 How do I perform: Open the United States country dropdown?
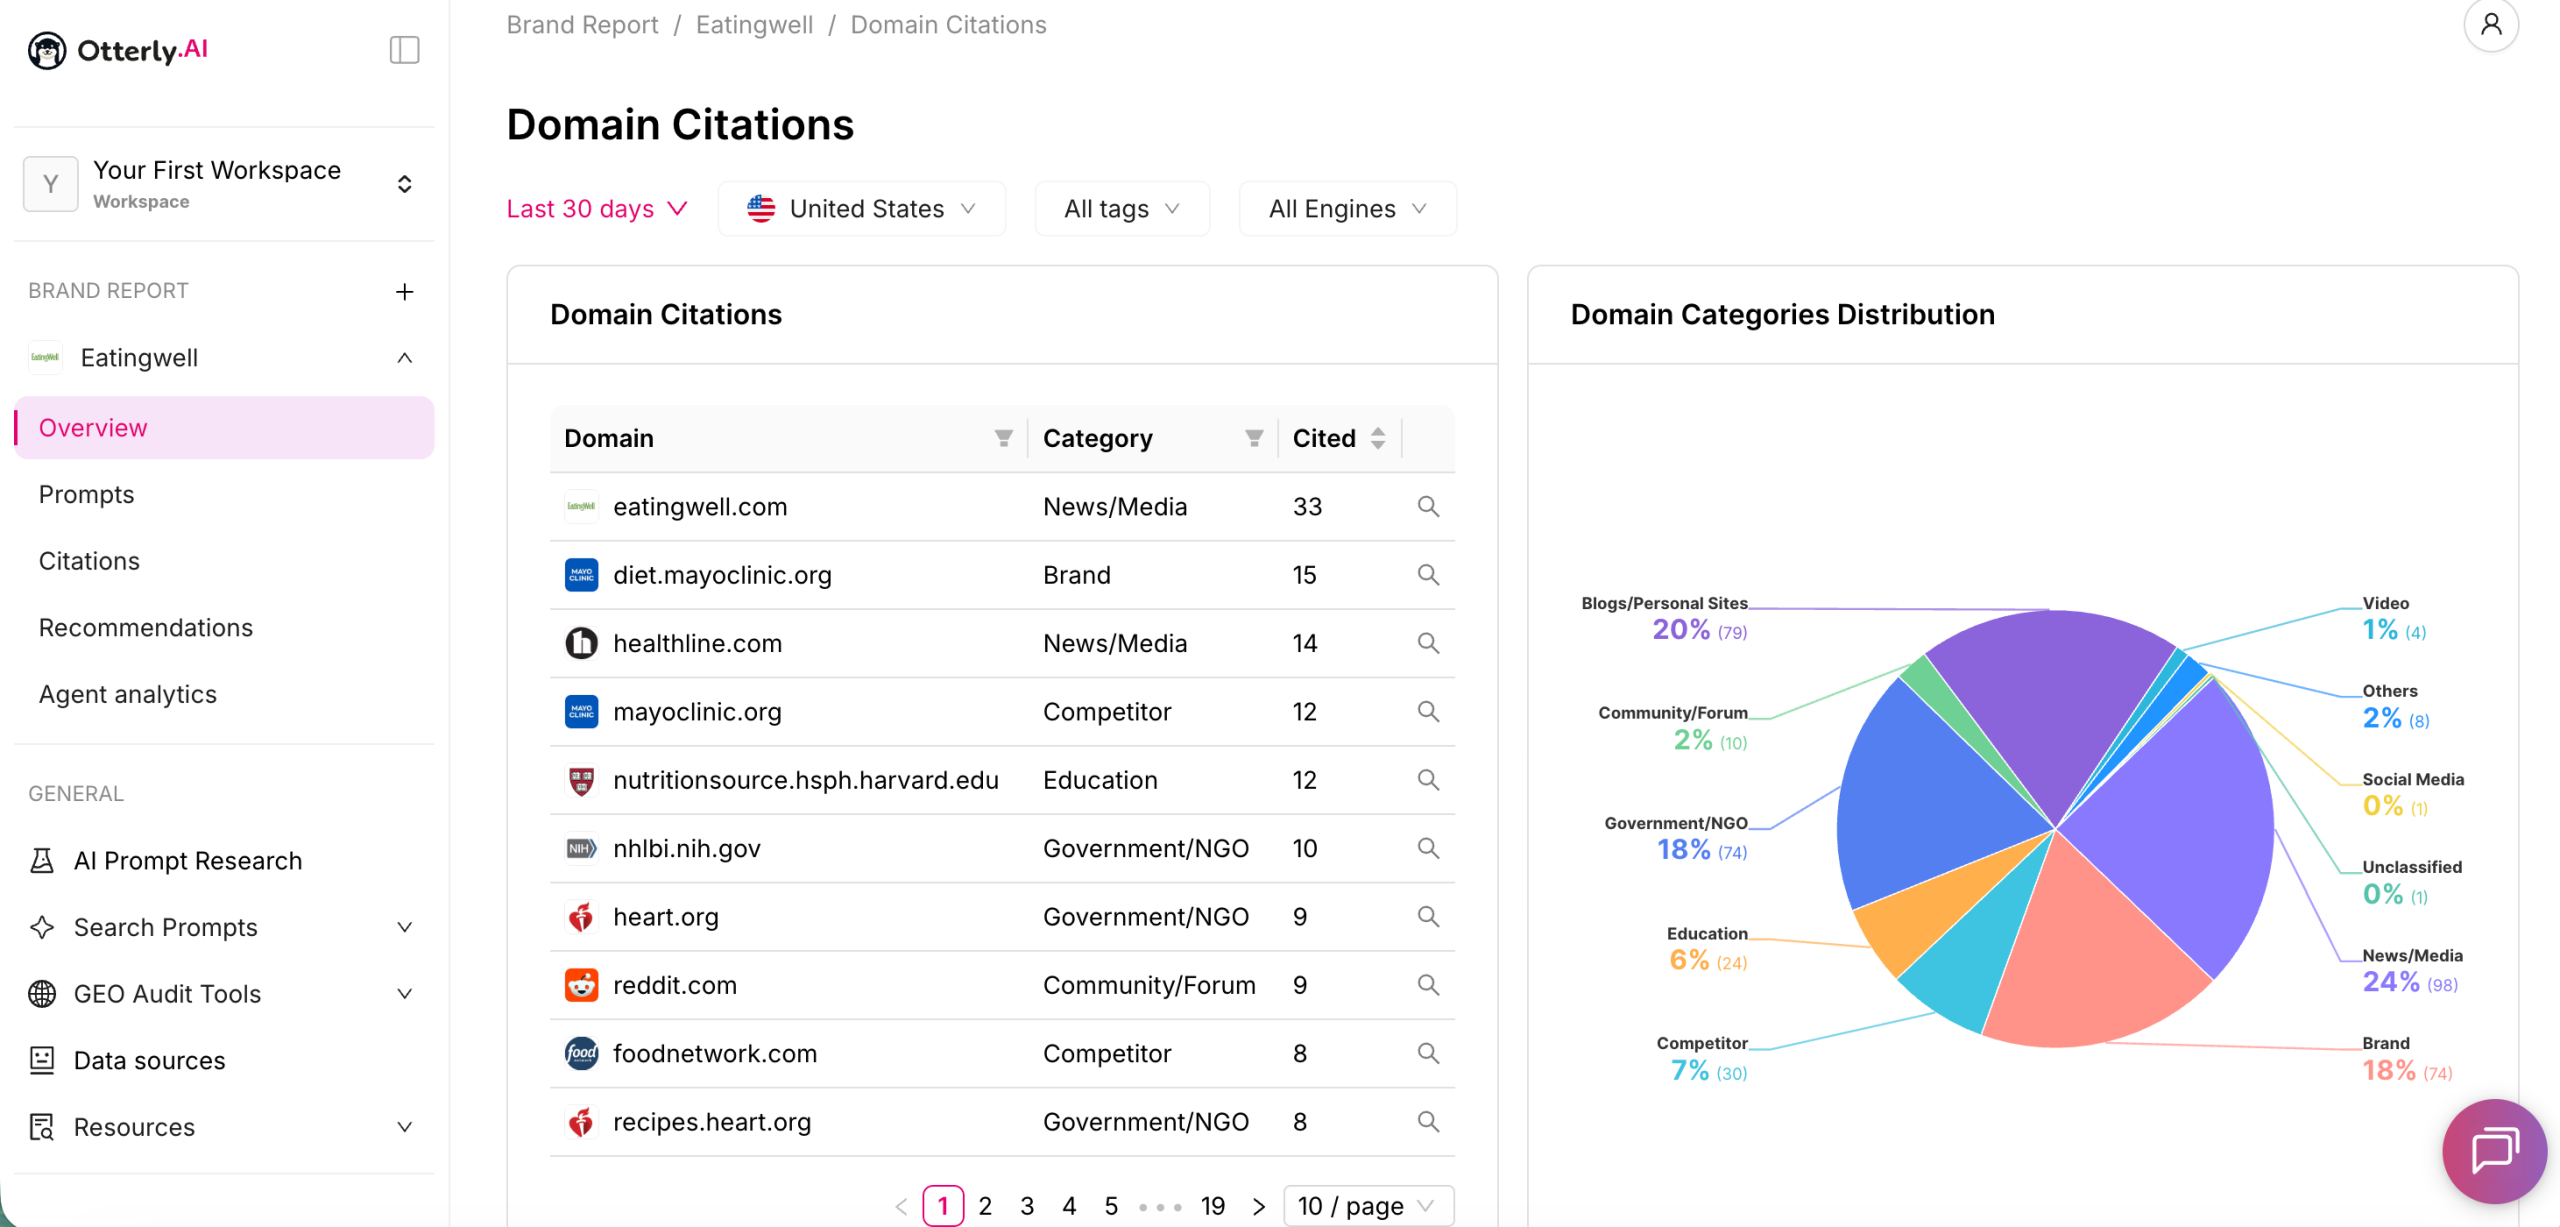tap(862, 208)
